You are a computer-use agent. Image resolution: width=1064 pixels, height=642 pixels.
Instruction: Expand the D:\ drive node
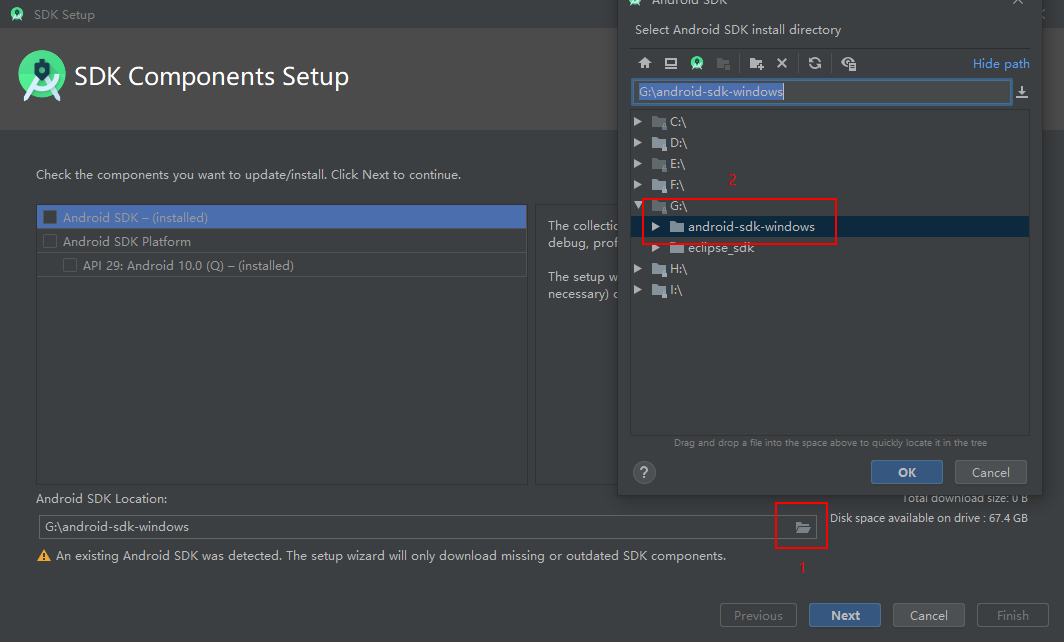point(638,143)
